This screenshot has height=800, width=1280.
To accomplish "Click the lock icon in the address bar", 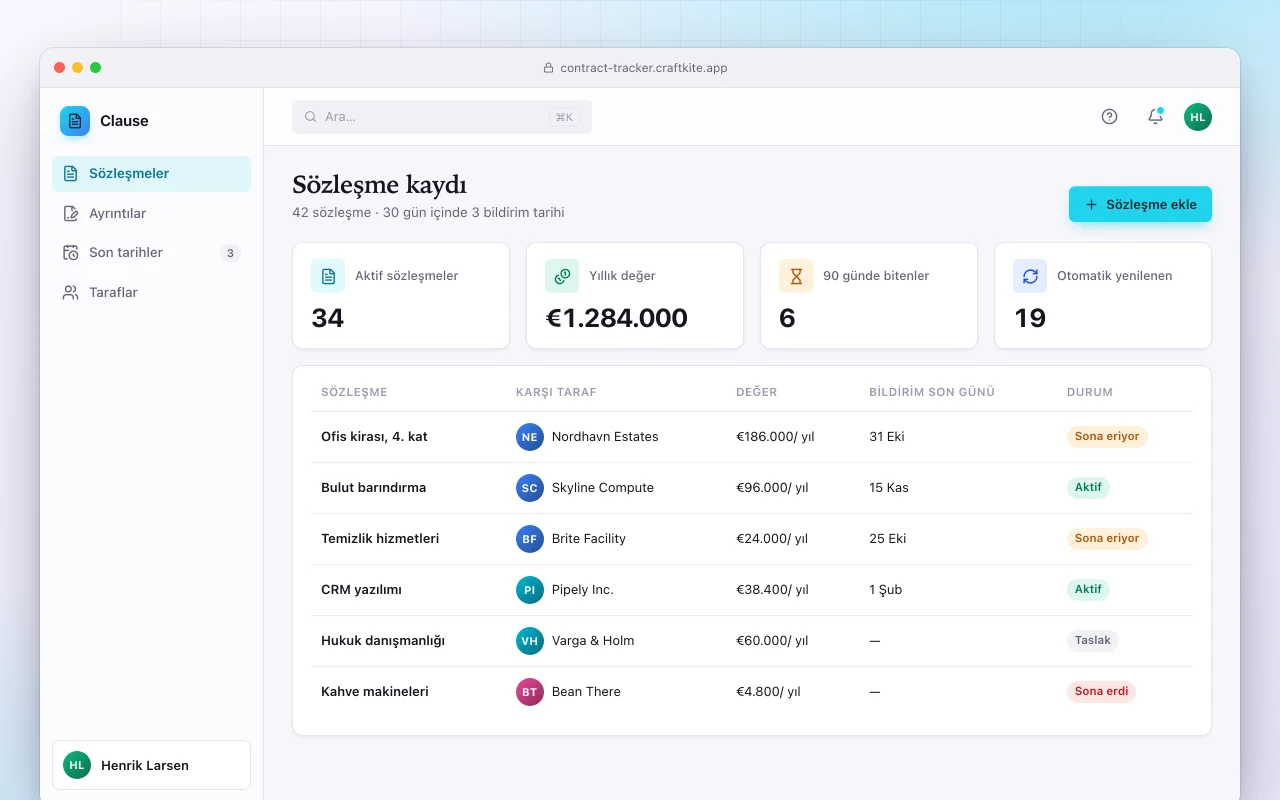I will point(548,68).
